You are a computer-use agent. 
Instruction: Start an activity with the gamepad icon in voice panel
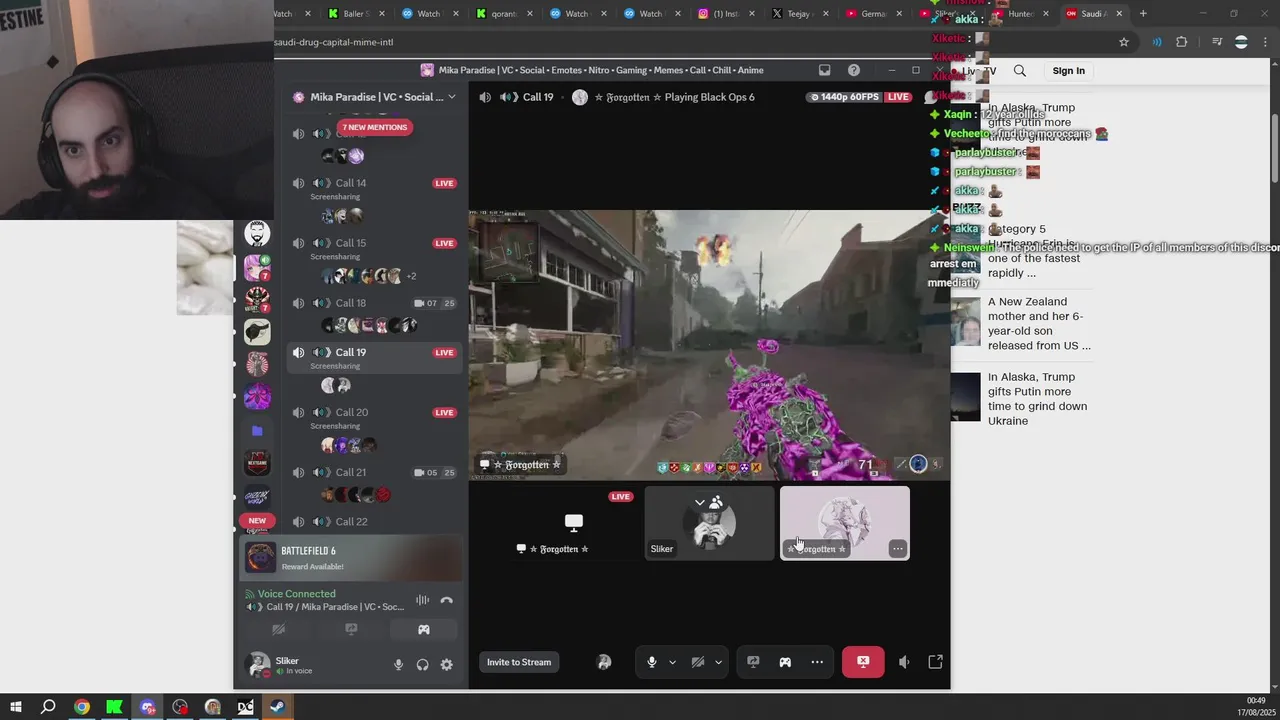[424, 630]
